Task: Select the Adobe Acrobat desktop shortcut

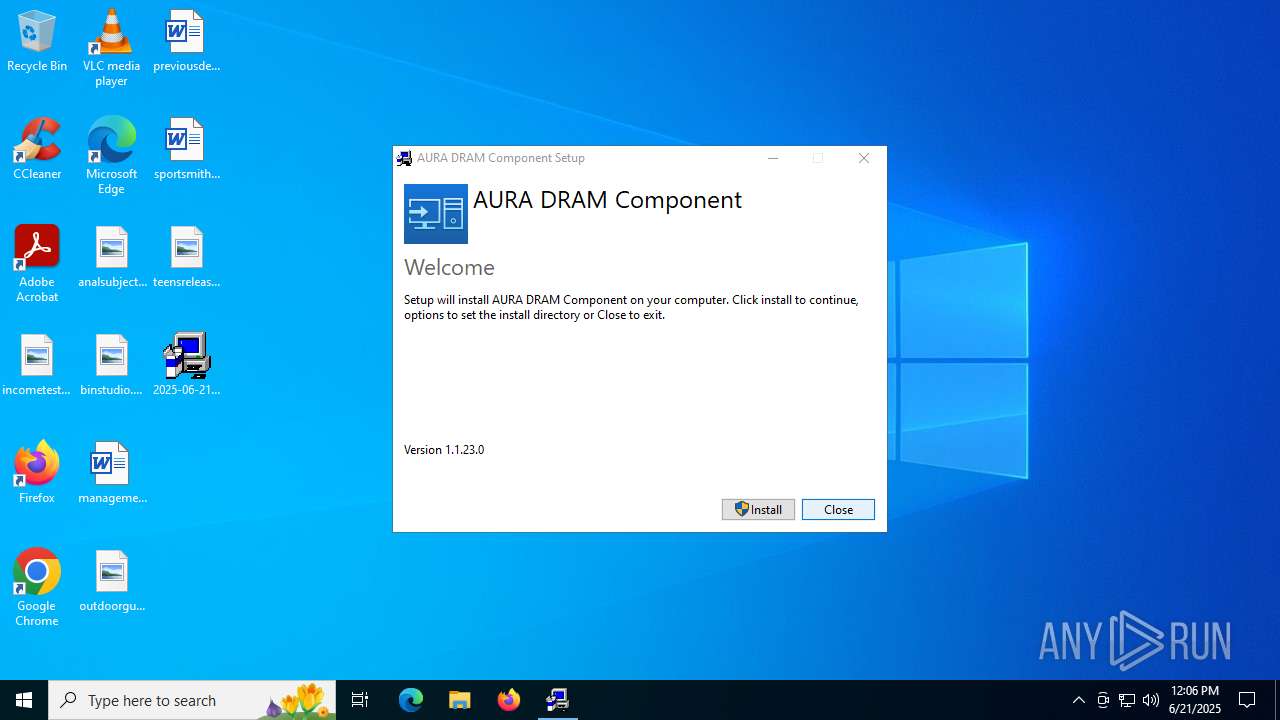Action: 37,264
